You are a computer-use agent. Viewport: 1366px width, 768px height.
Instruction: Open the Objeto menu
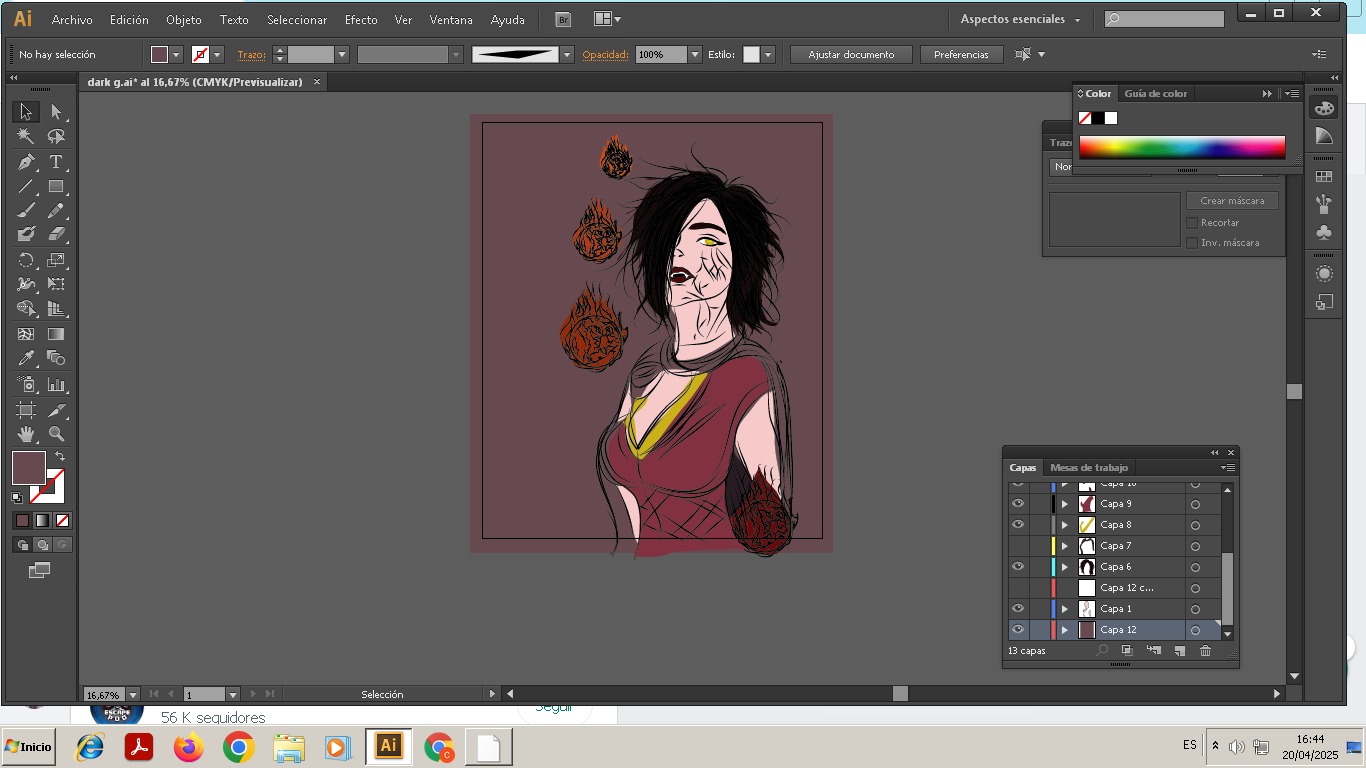click(x=183, y=19)
